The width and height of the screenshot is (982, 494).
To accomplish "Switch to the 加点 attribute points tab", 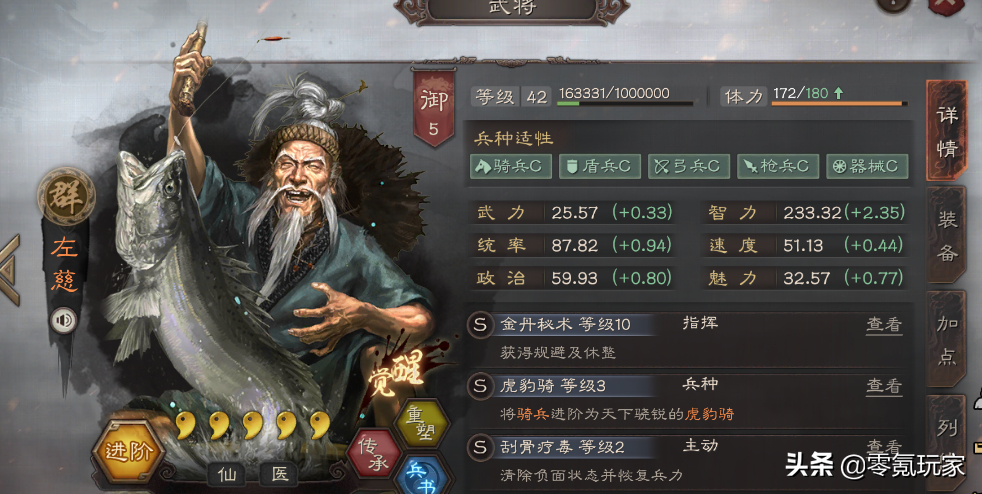I will [947, 339].
